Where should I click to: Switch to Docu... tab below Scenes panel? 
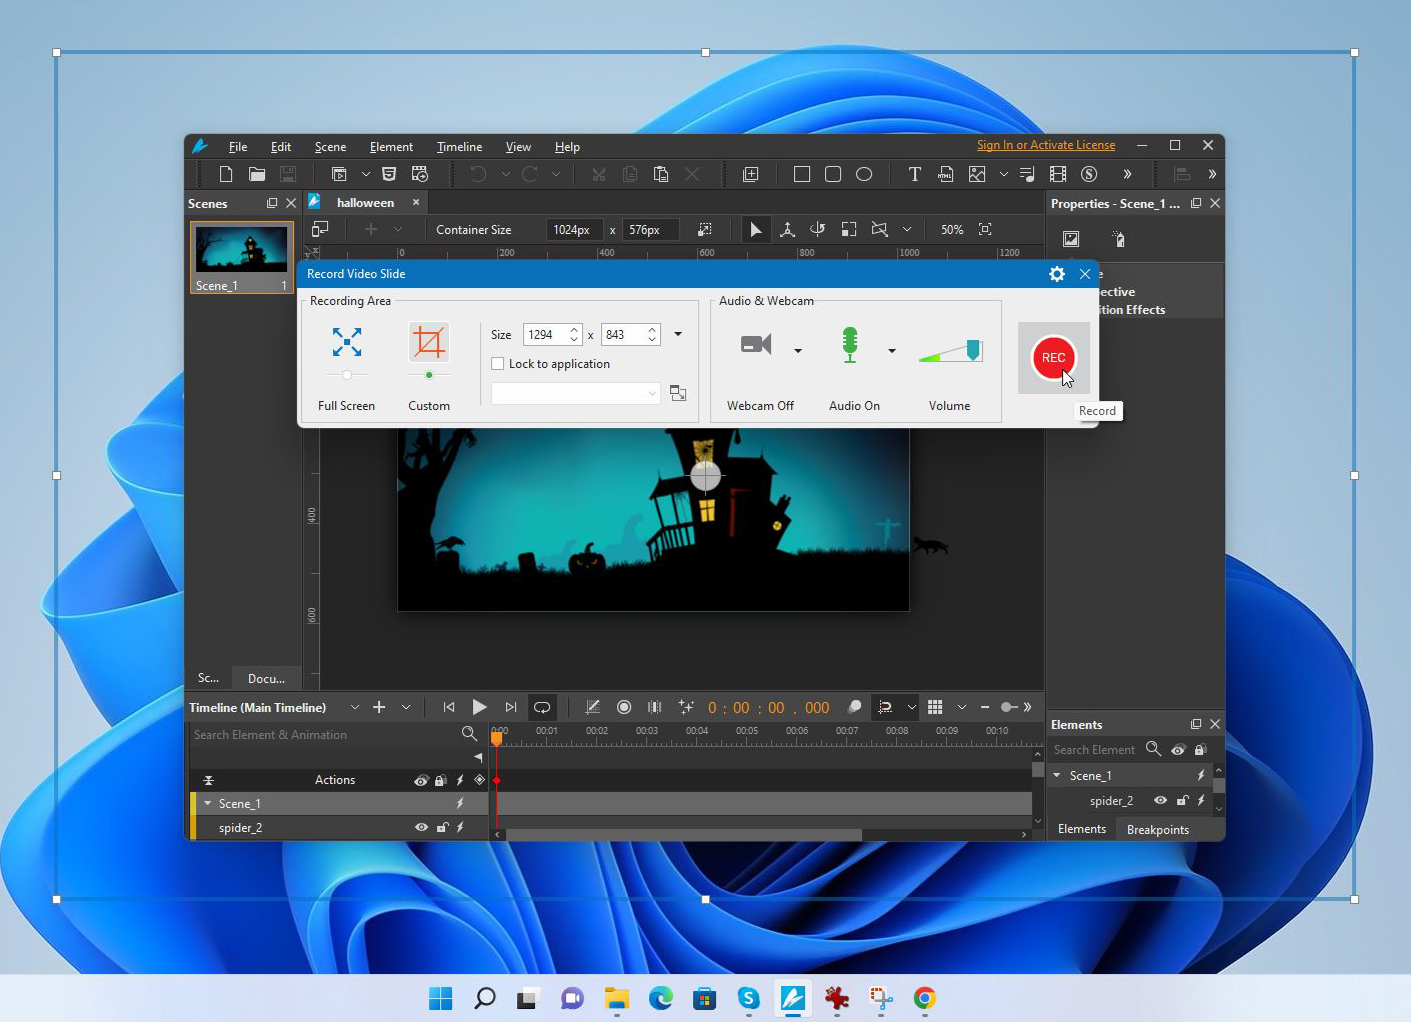tap(266, 678)
